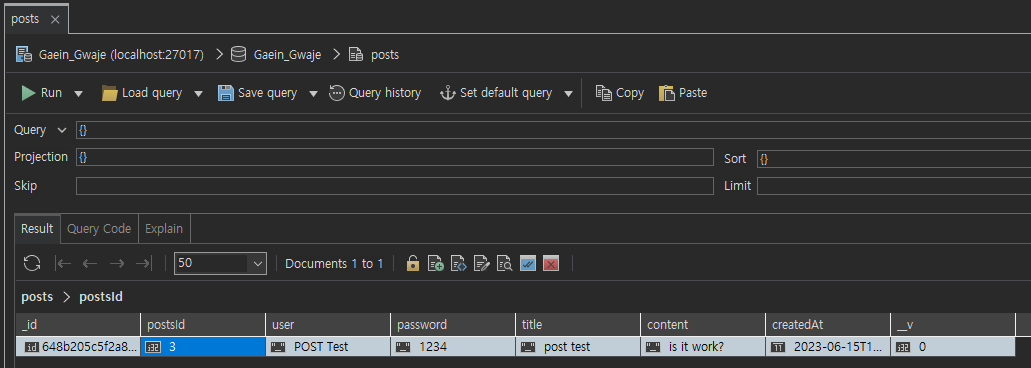Click posts collection breadcrumb in path bar
The width and height of the screenshot is (1031, 368).
(x=374, y=55)
